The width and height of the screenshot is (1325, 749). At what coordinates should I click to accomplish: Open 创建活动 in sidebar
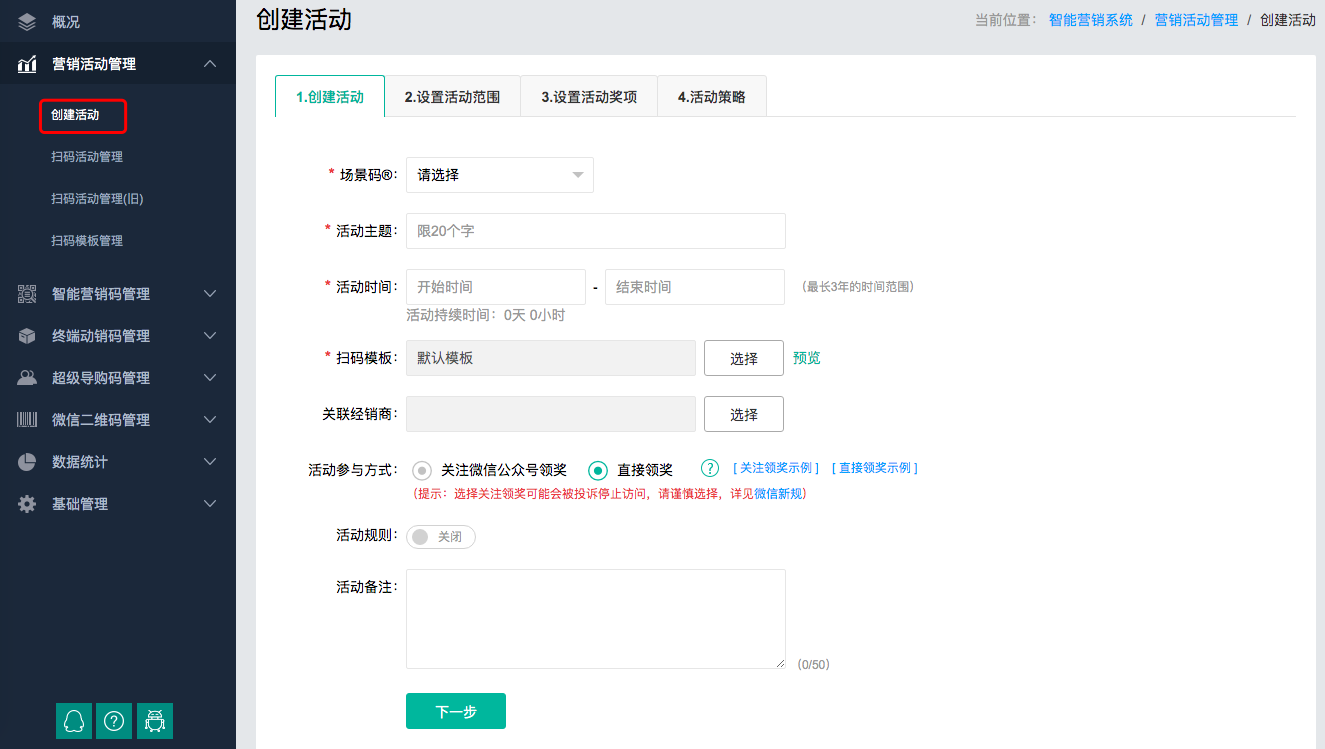tap(76, 115)
